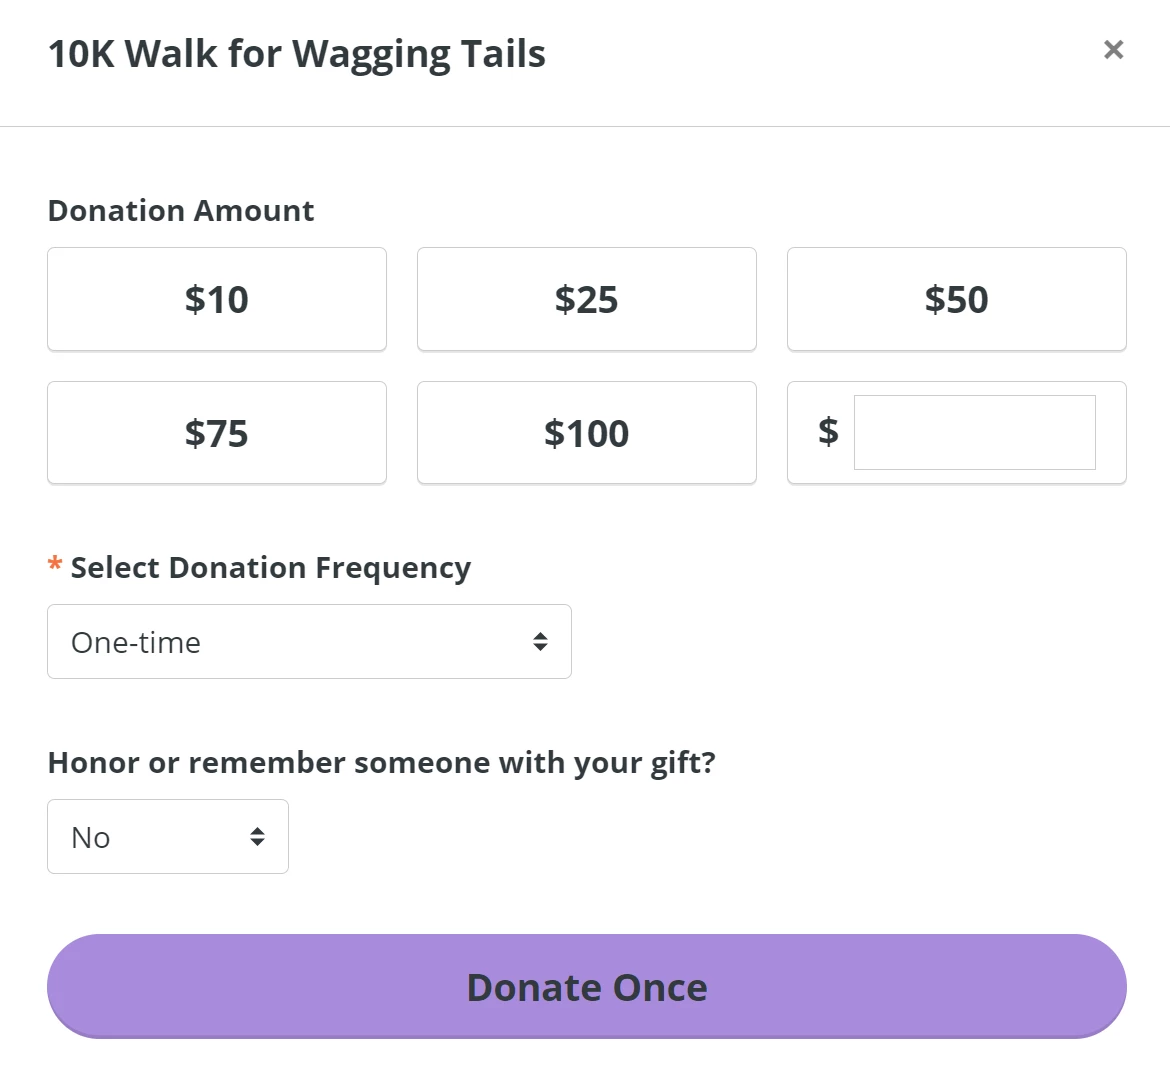This screenshot has width=1170, height=1076.
Task: Click the up-down arrows on frequency selector
Action: [541, 641]
